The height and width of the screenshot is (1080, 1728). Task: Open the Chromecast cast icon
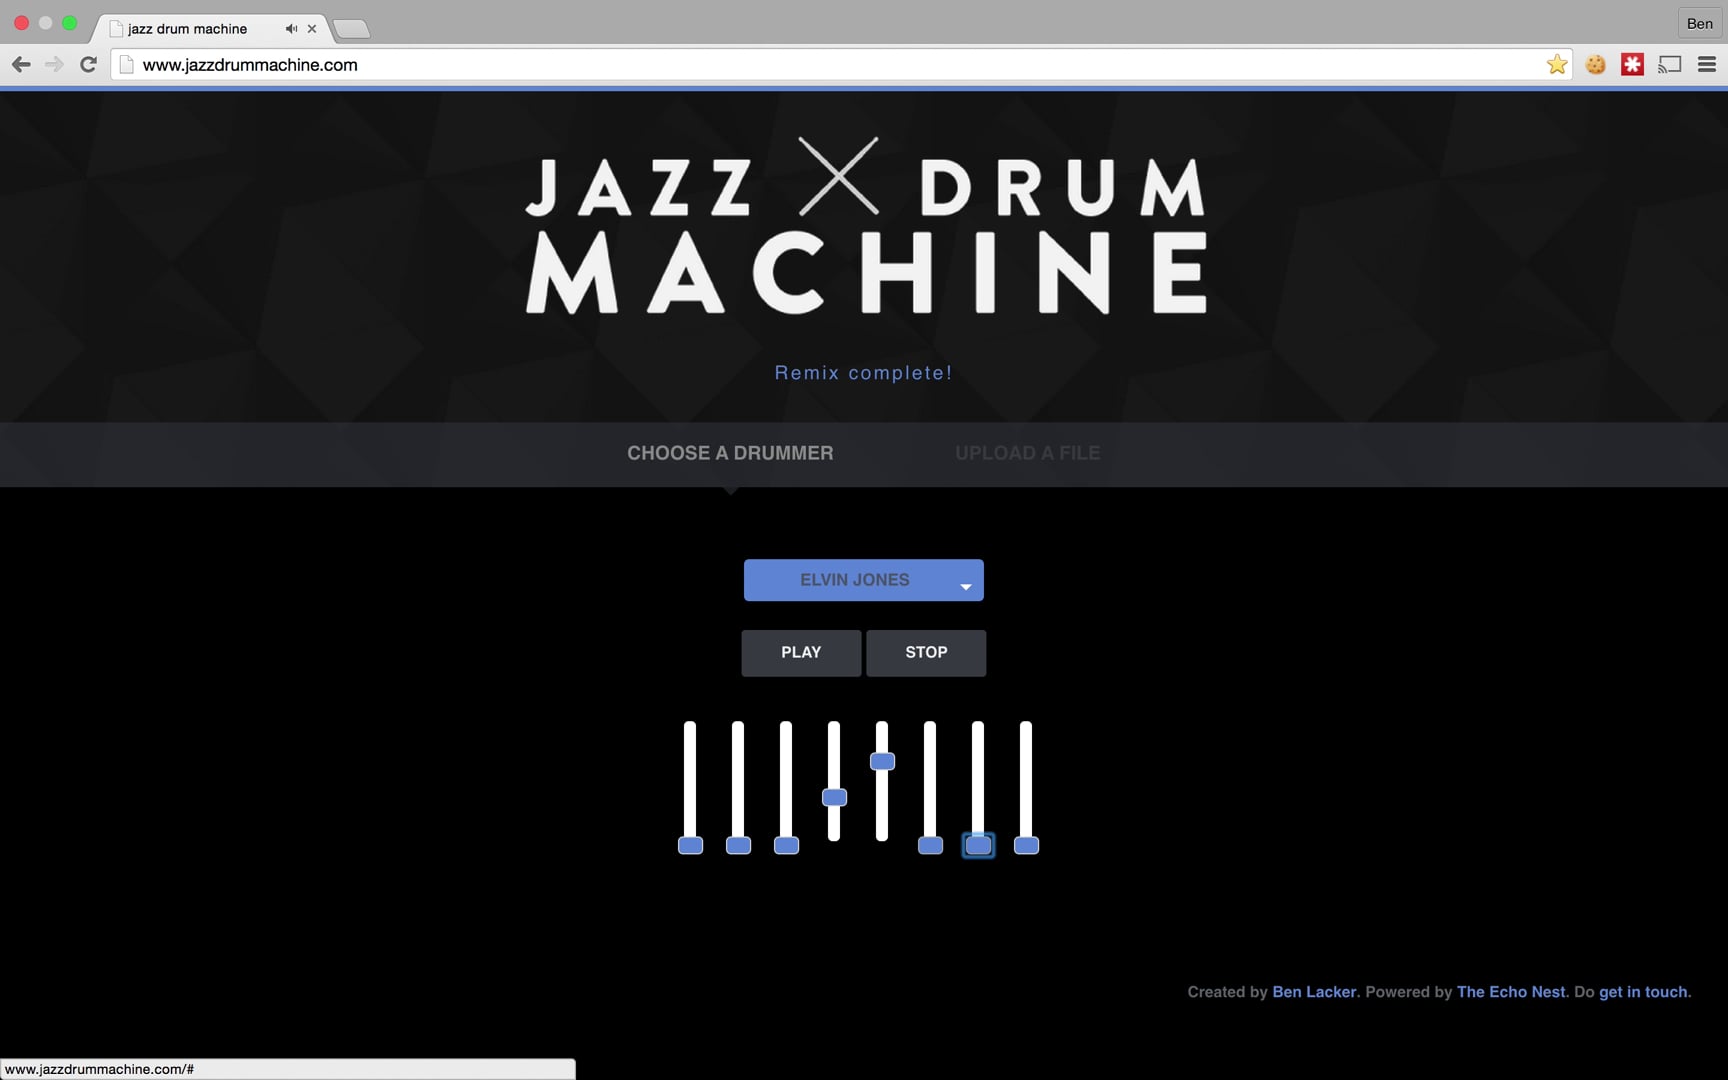coord(1669,64)
